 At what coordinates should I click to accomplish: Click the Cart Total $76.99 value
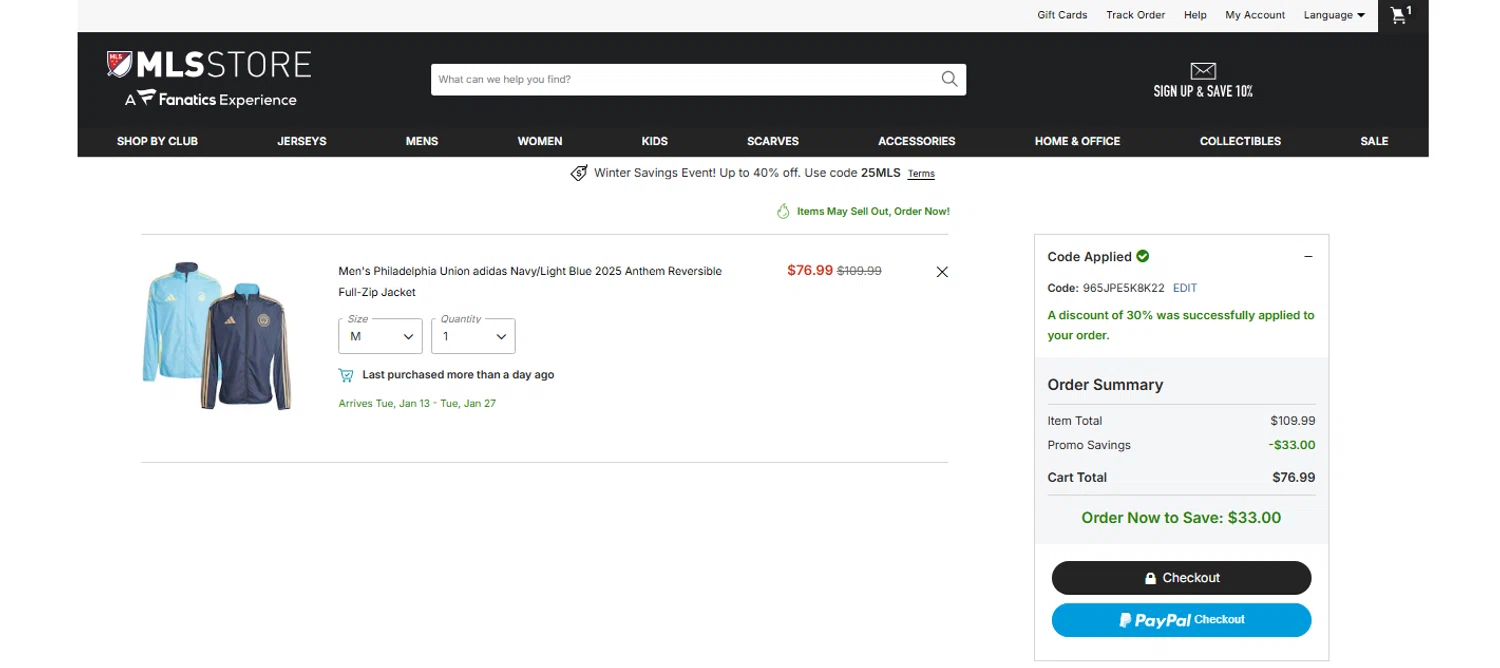point(1294,477)
